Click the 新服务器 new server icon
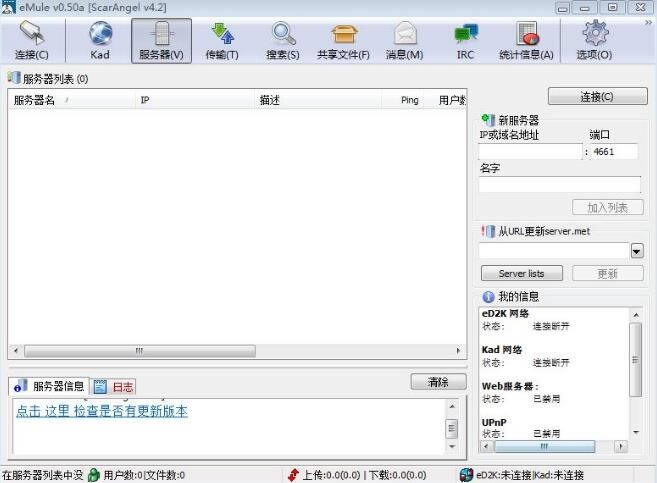Screen dimensions: 657x483 pos(488,120)
